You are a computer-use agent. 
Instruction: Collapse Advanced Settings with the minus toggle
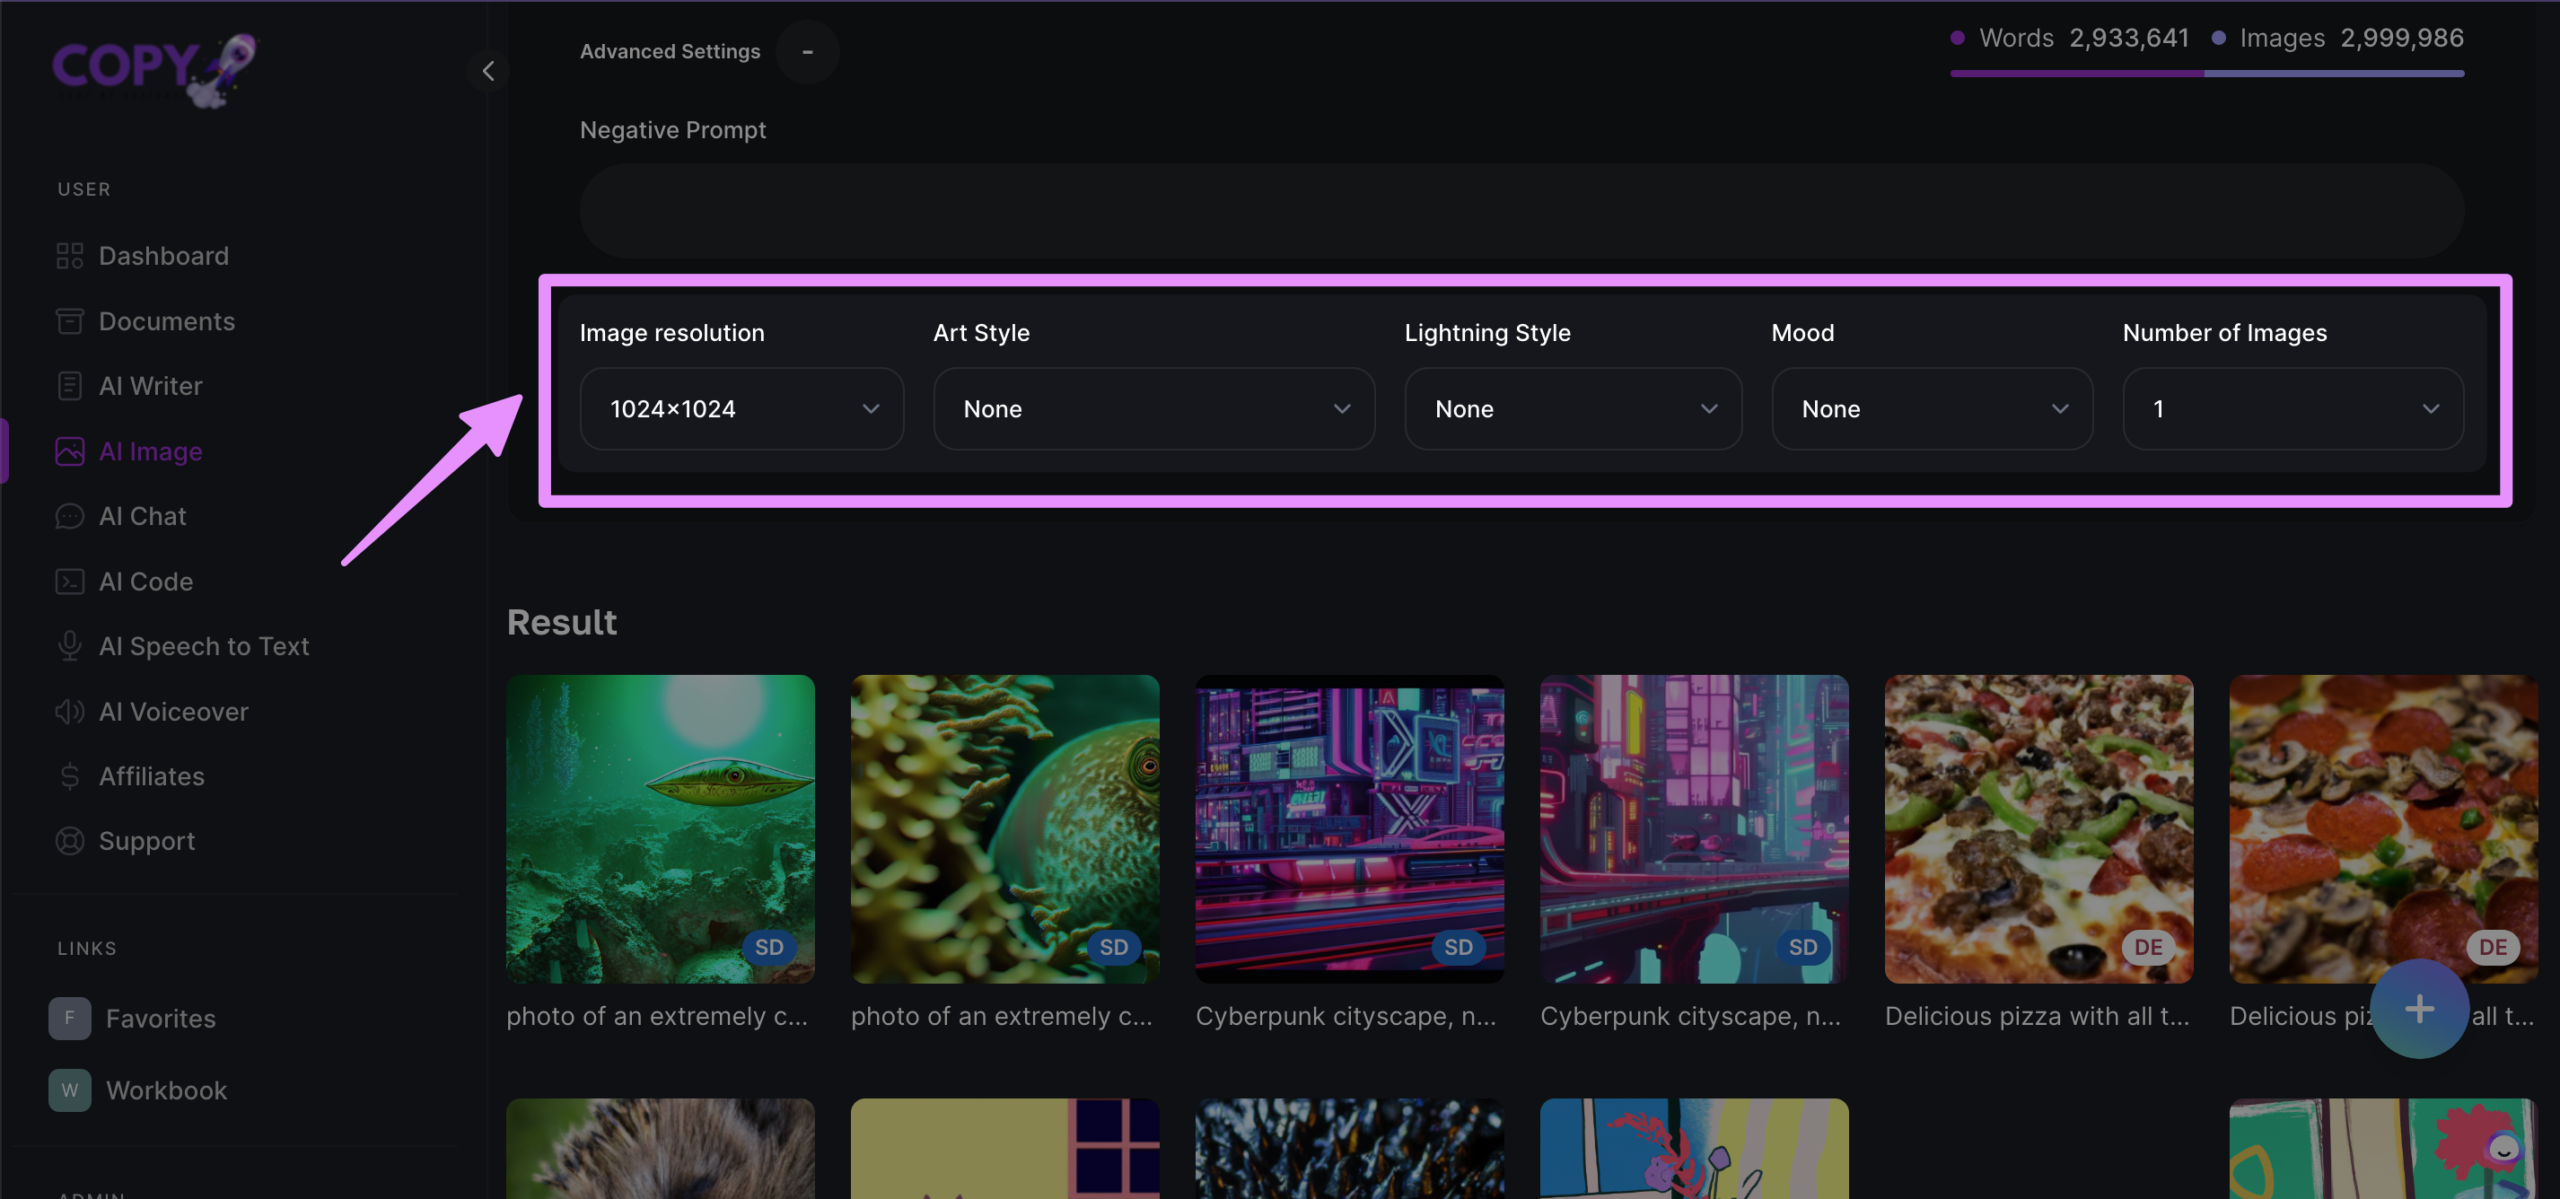(807, 52)
